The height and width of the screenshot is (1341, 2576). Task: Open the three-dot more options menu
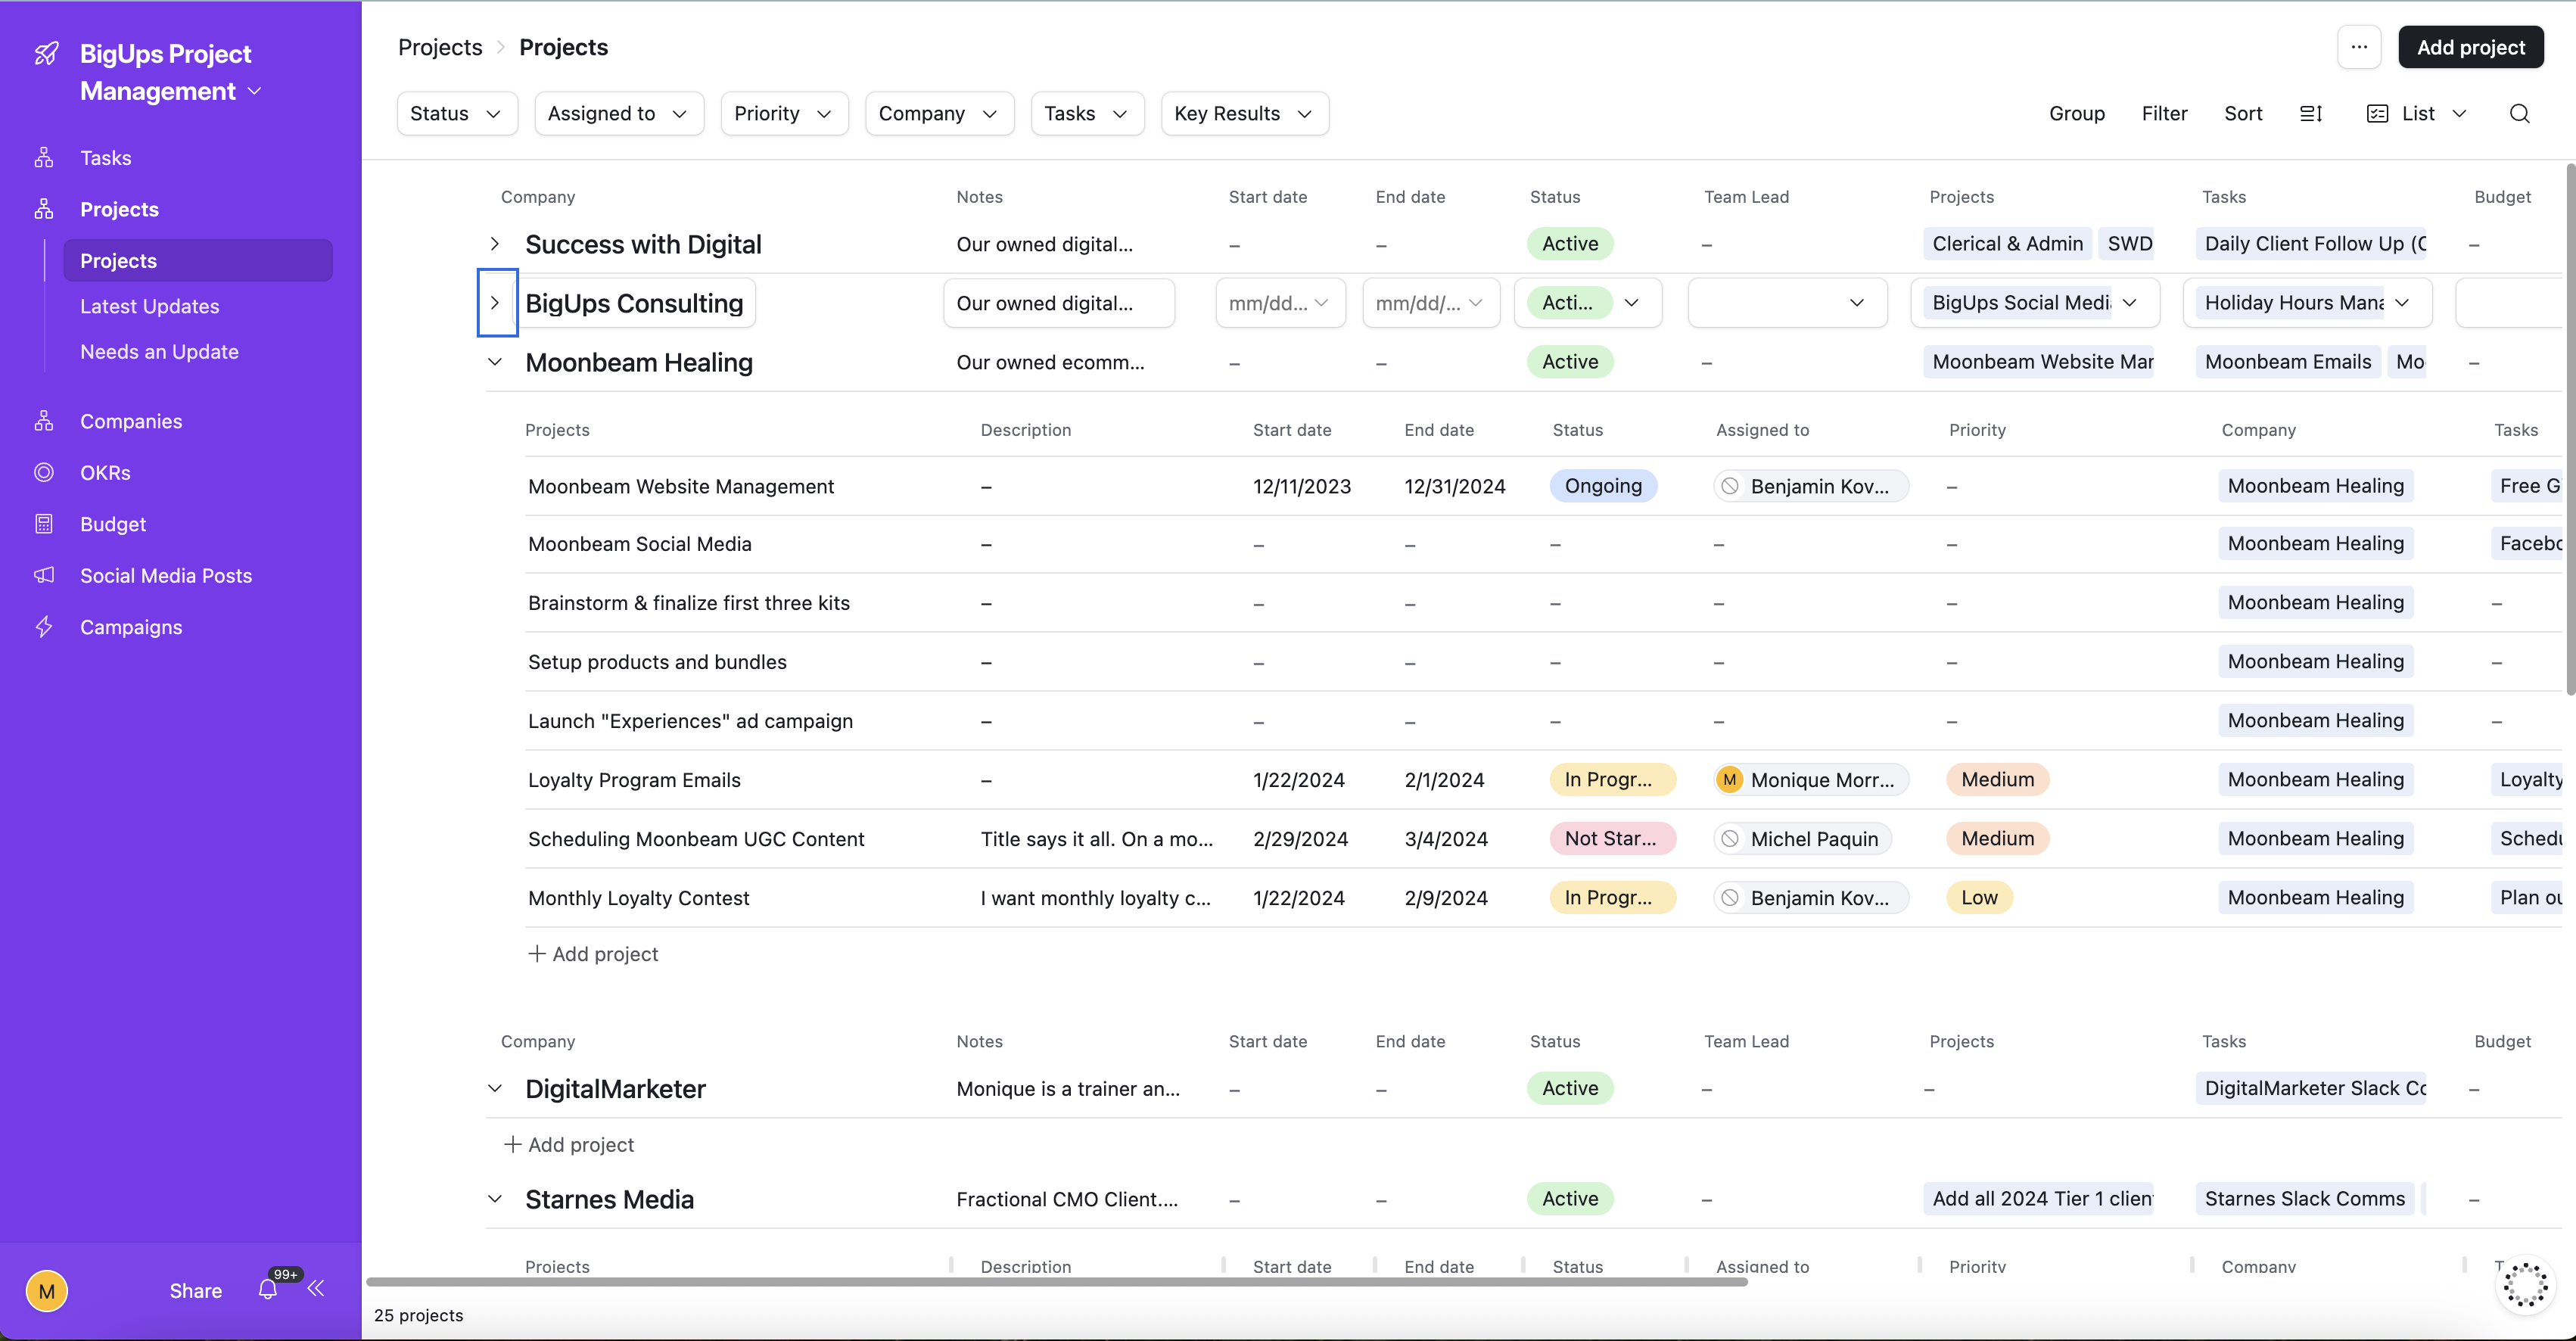(2359, 47)
